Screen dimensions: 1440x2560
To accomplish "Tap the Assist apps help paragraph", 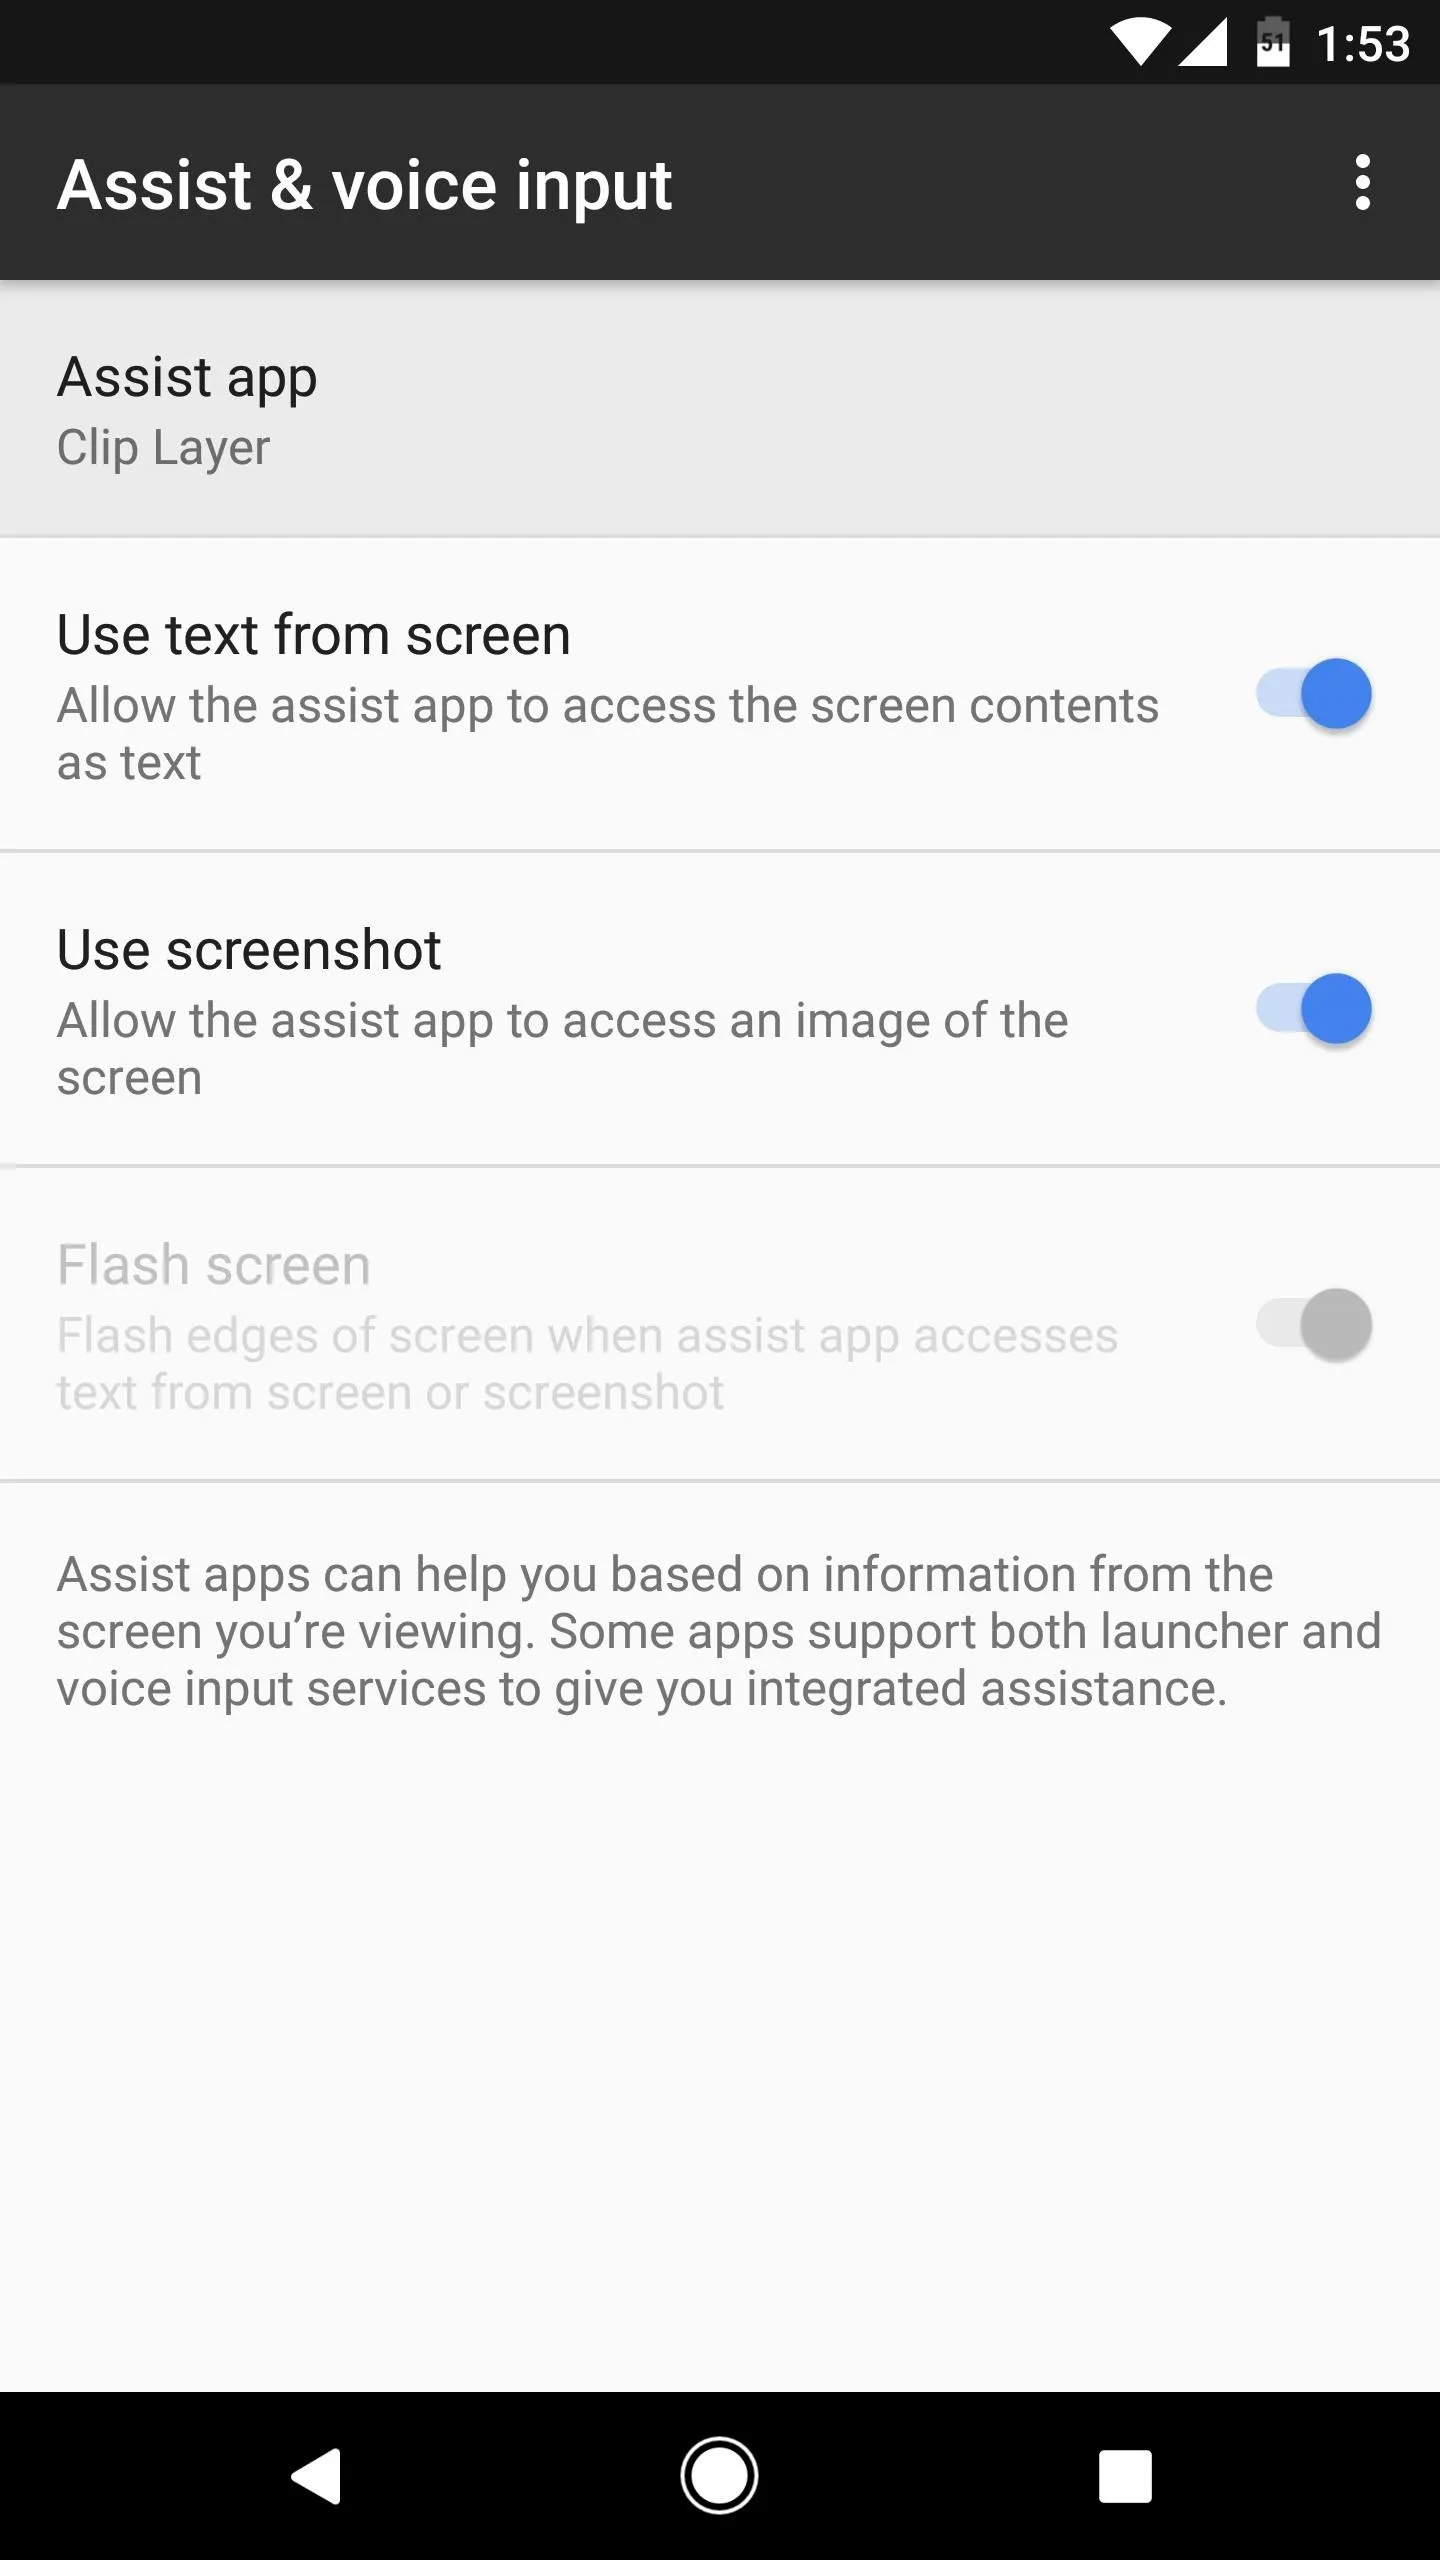I will point(719,1631).
